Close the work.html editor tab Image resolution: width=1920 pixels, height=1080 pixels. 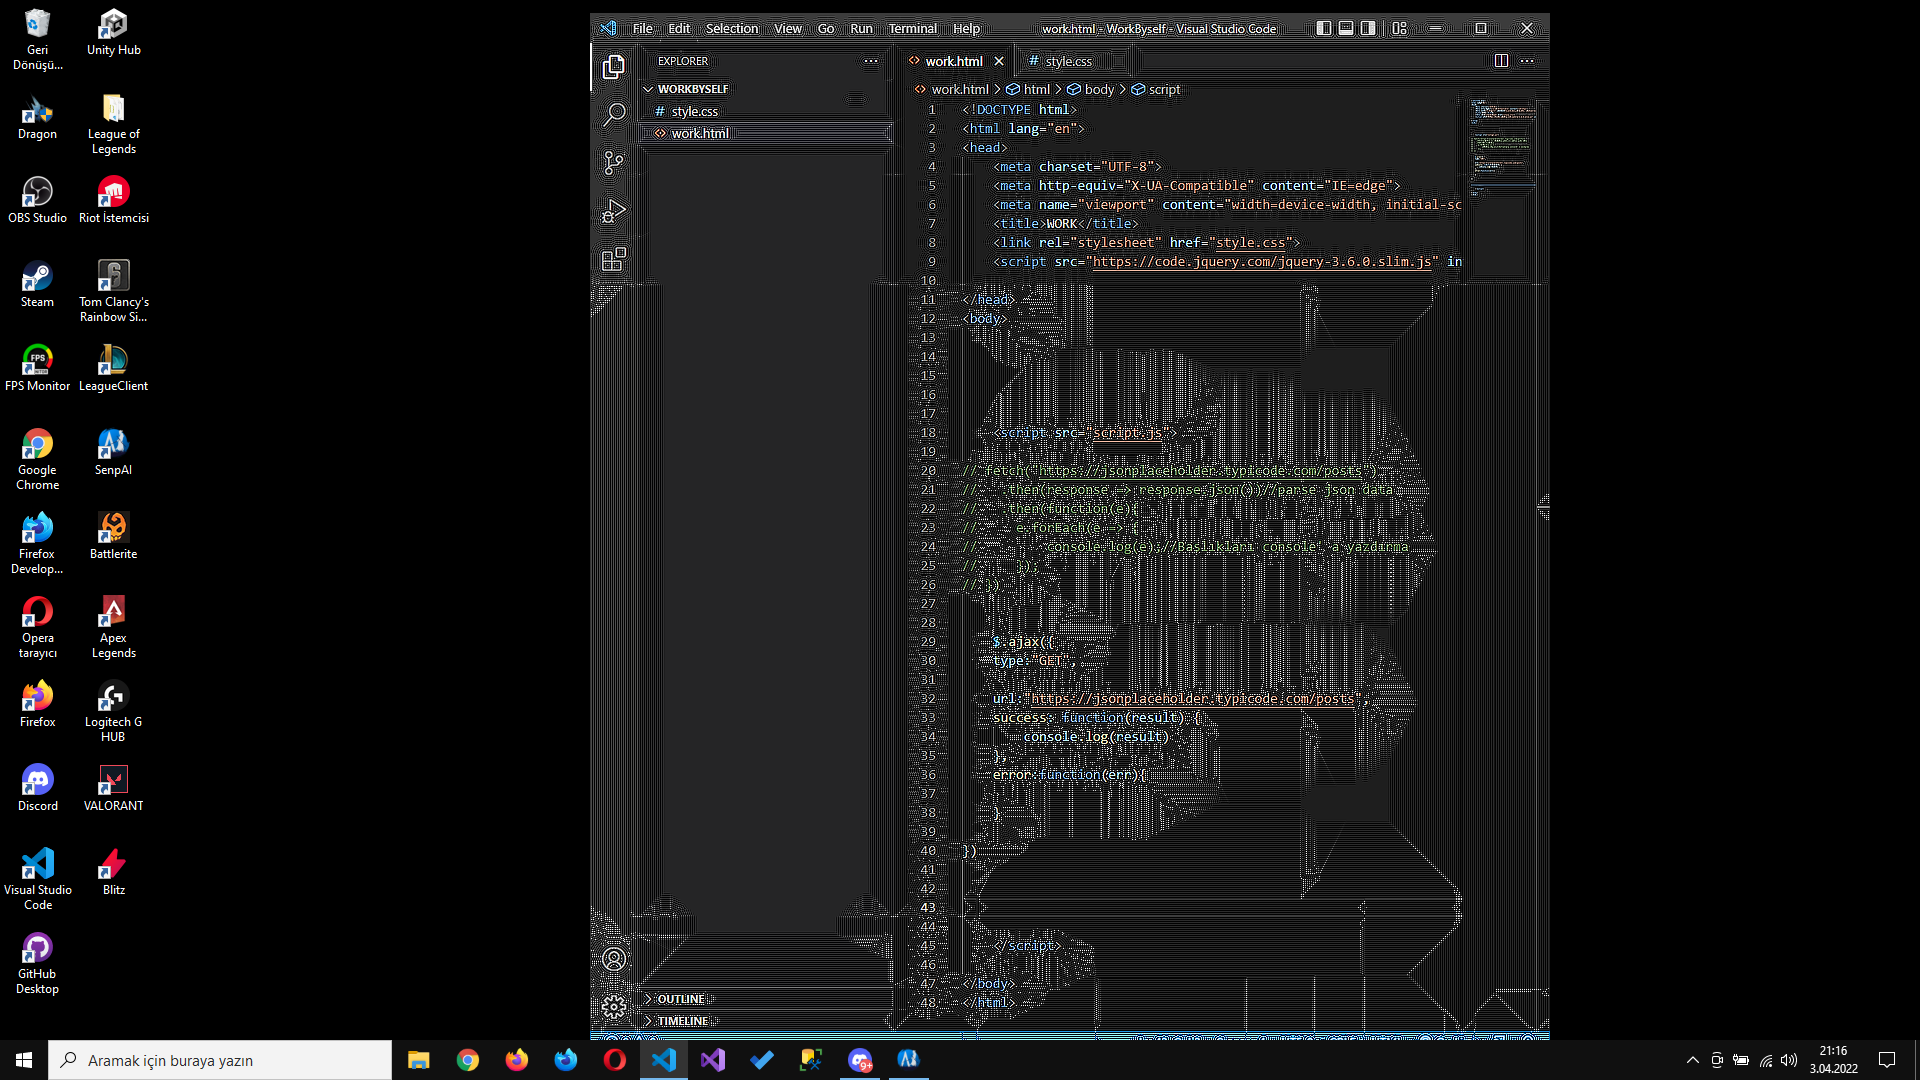tap(999, 61)
